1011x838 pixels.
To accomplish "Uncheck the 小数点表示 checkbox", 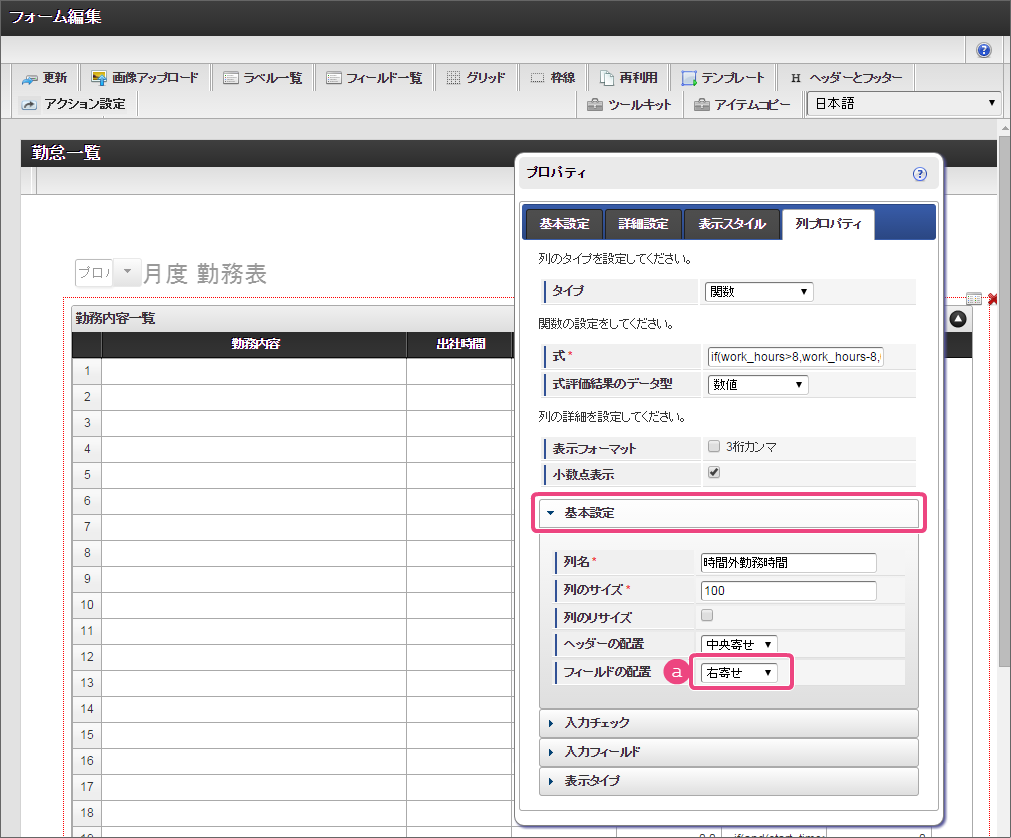I will point(714,473).
